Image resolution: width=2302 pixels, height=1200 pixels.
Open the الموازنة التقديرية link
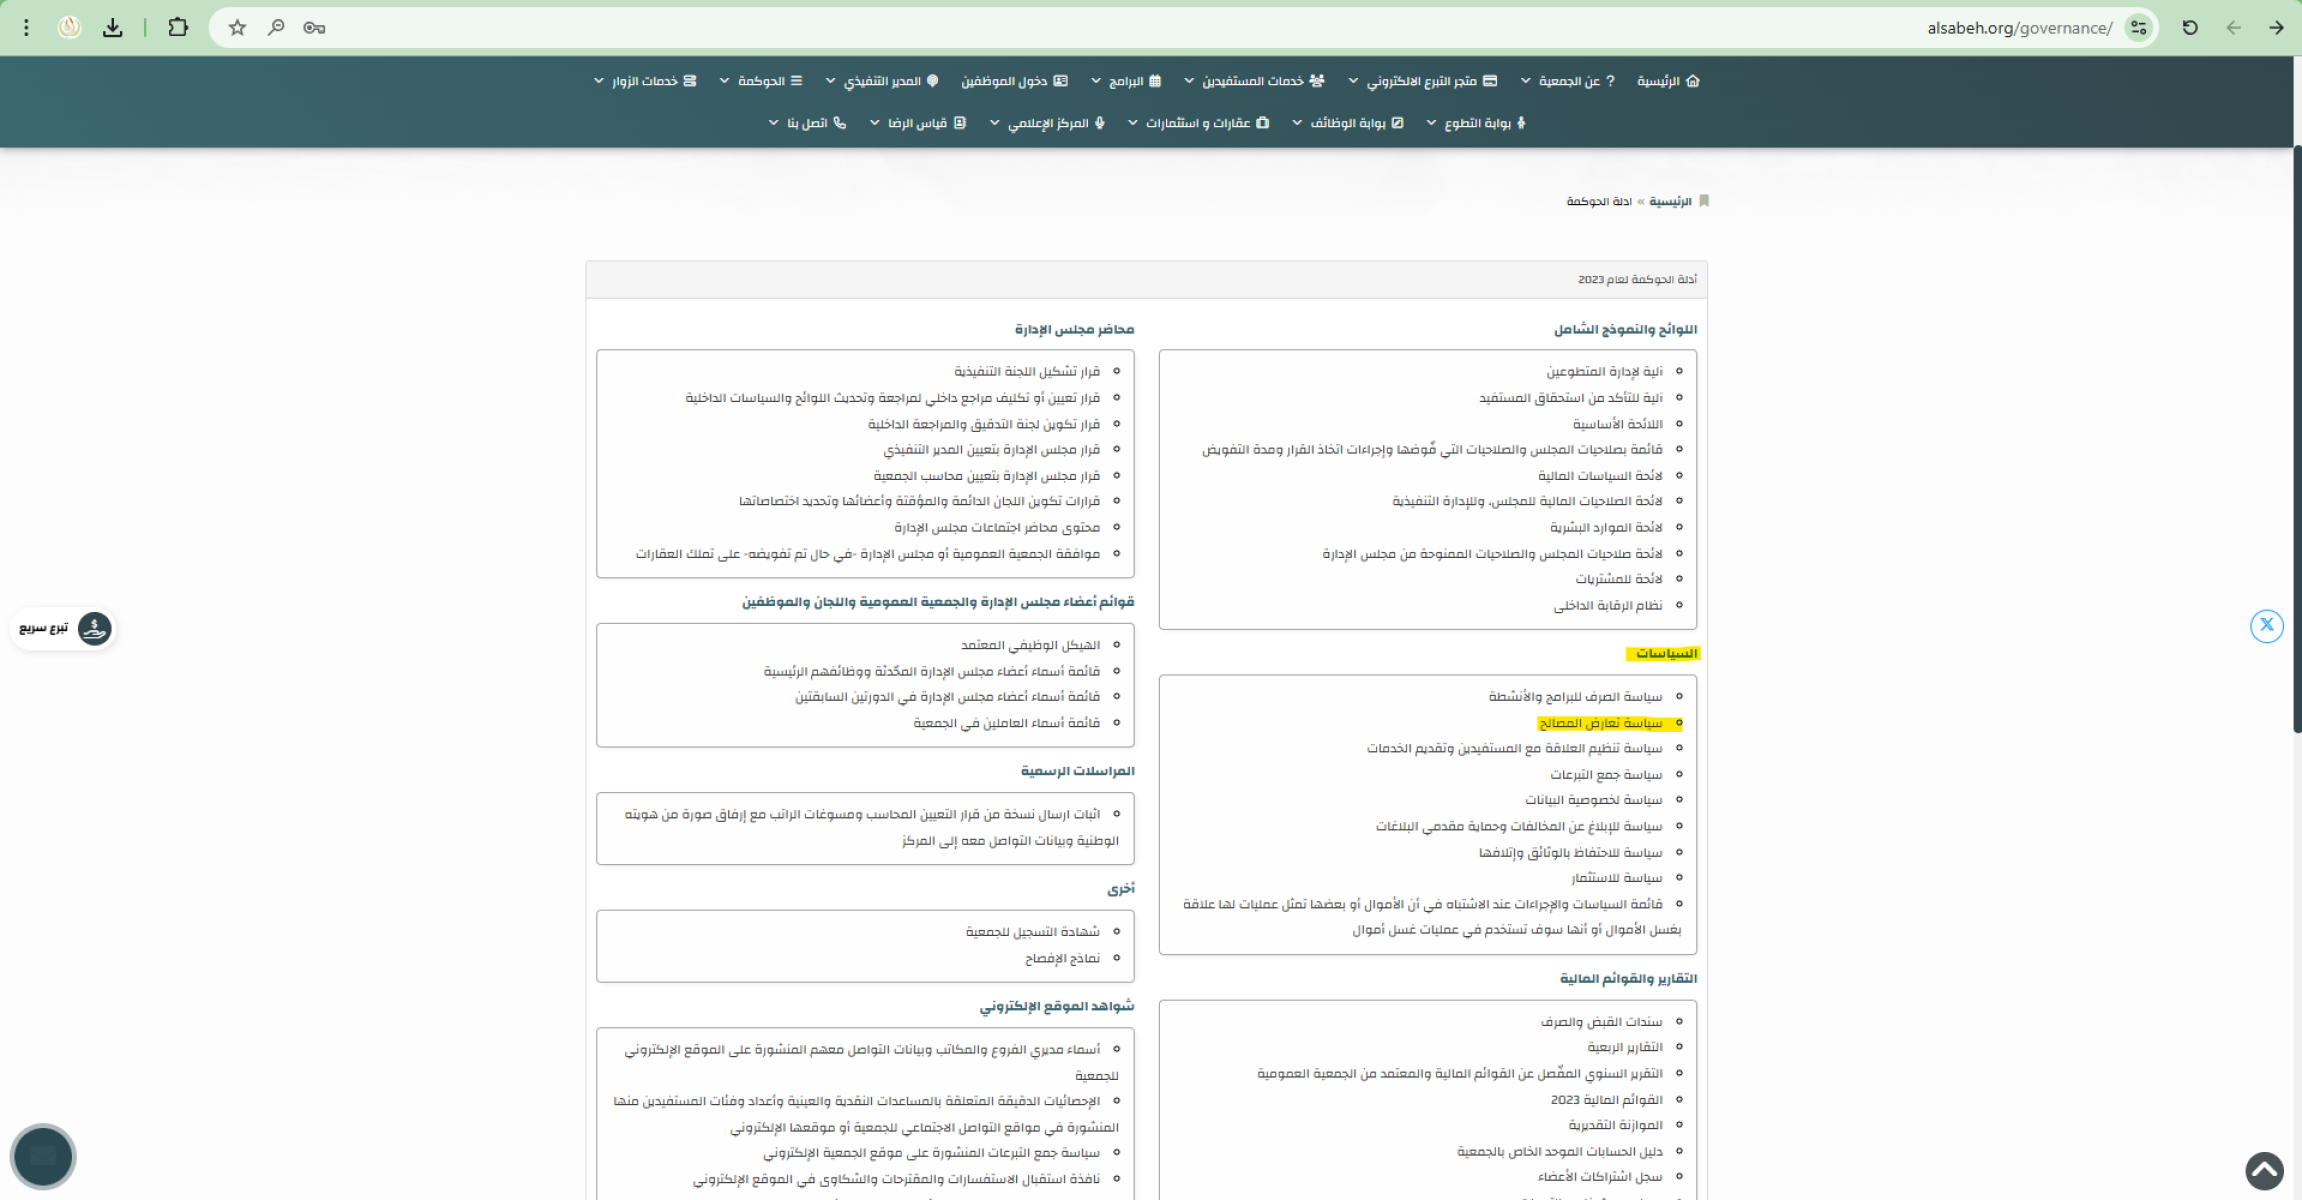pyautogui.click(x=1615, y=1126)
